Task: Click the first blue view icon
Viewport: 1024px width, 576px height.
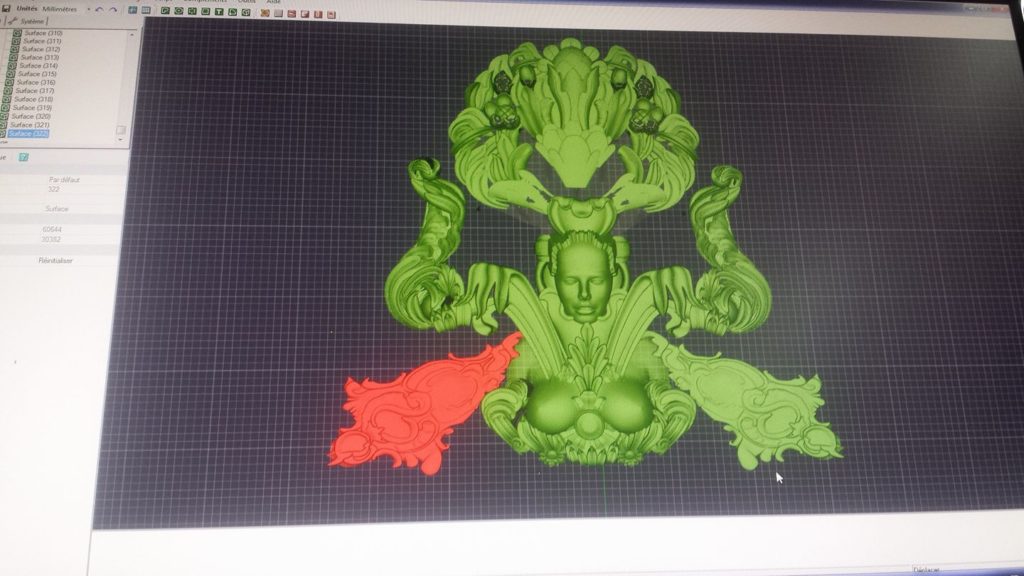Action: (133, 10)
